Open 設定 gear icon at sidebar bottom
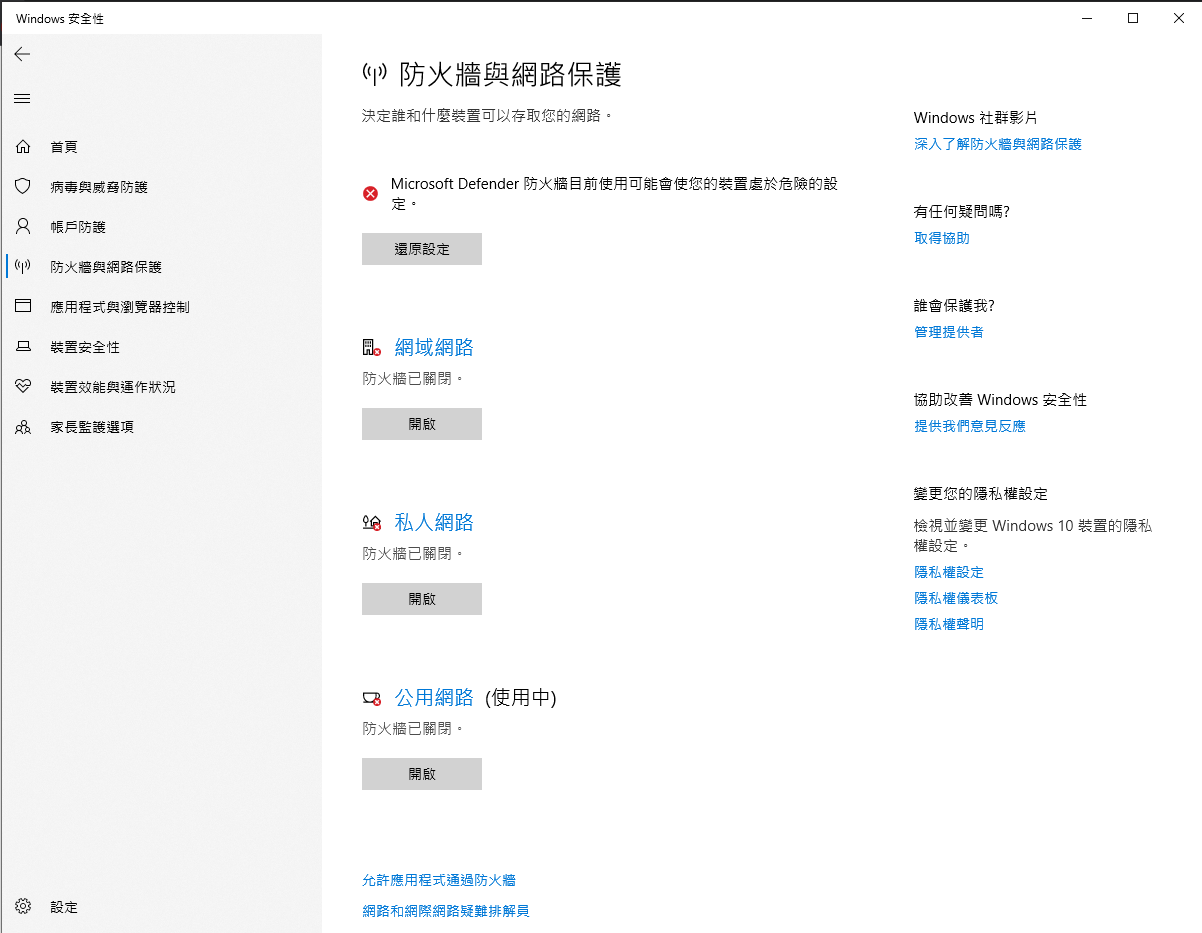 23,907
